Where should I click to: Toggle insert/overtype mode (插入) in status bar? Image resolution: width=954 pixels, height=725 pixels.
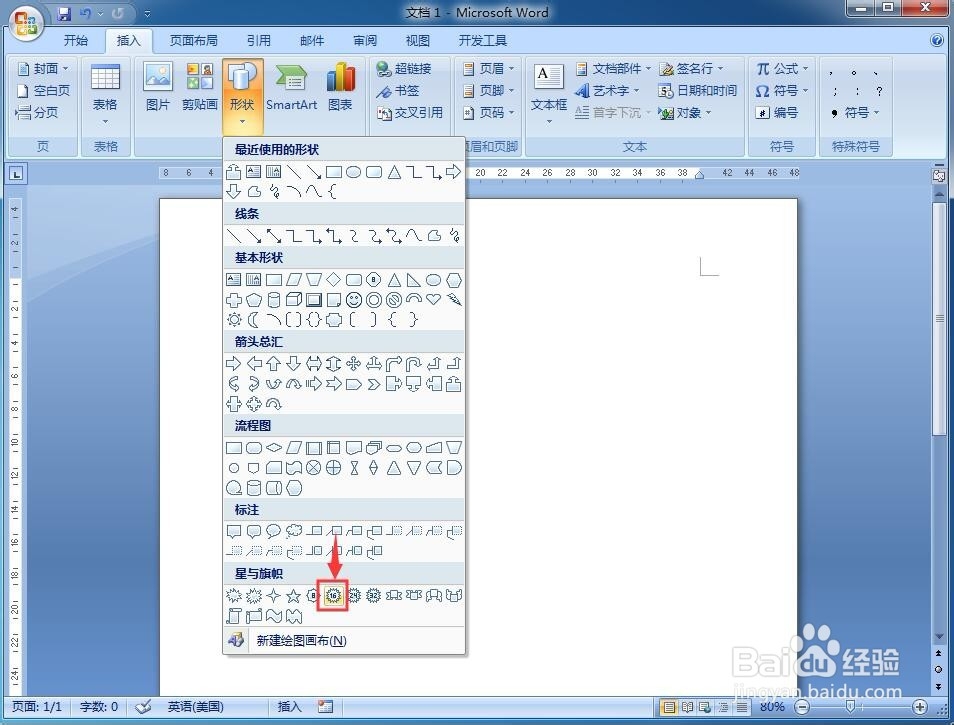coord(290,707)
